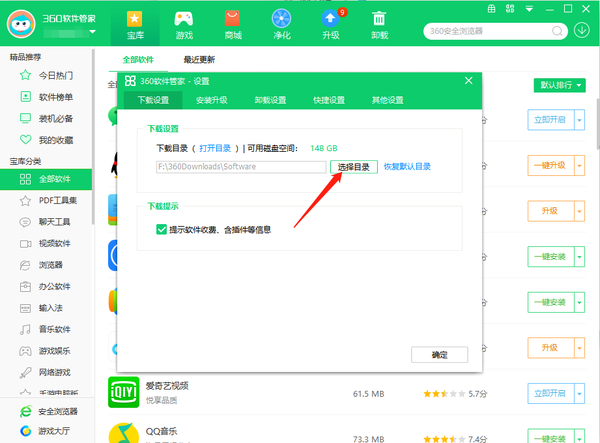The height and width of the screenshot is (443, 600).
Task: Uncheck 提示软件收费、含插件等信息 checkbox
Action: 161,229
